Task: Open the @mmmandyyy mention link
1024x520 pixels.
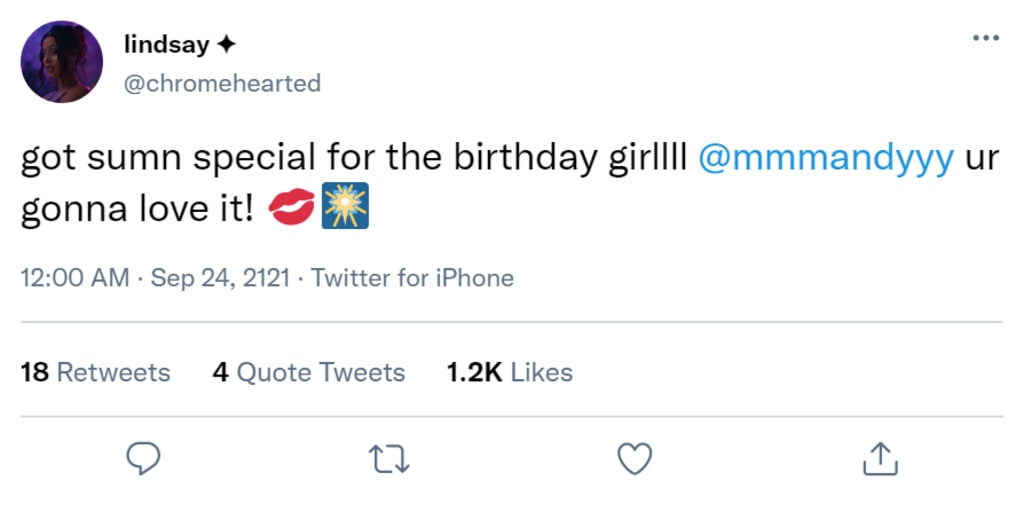Action: 825,160
